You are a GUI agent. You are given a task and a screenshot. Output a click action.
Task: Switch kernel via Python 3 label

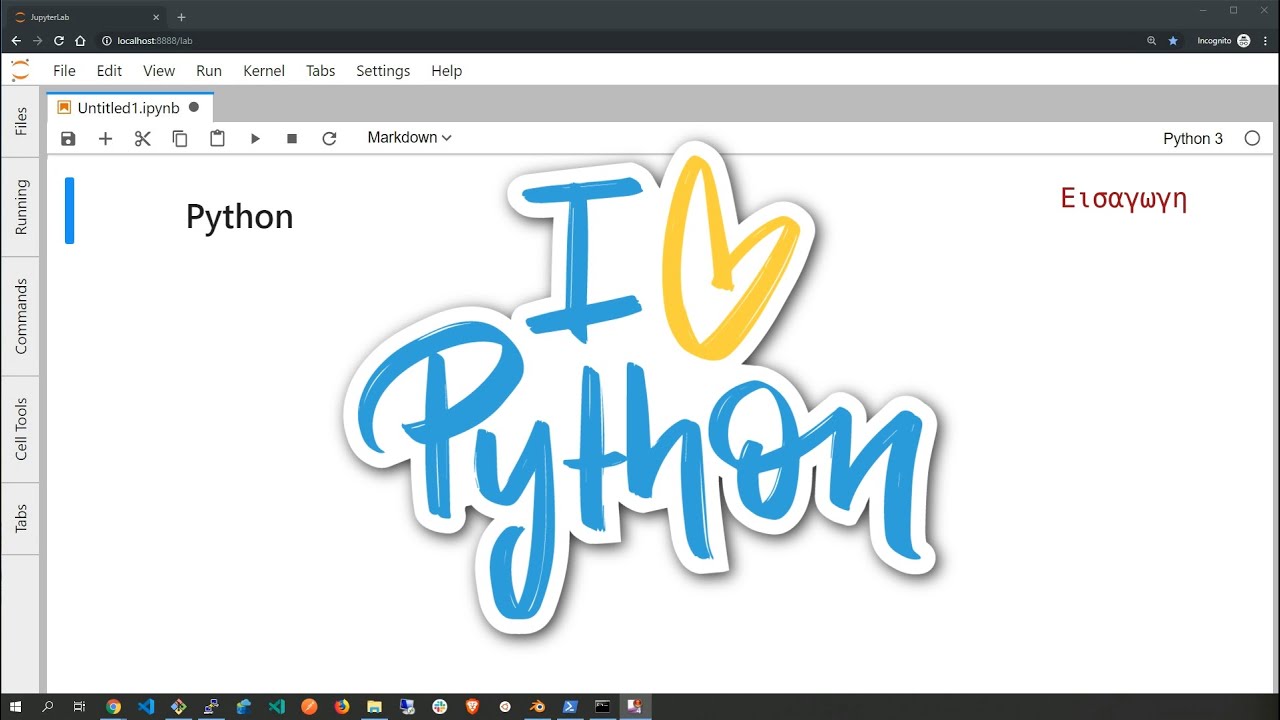[1193, 139]
